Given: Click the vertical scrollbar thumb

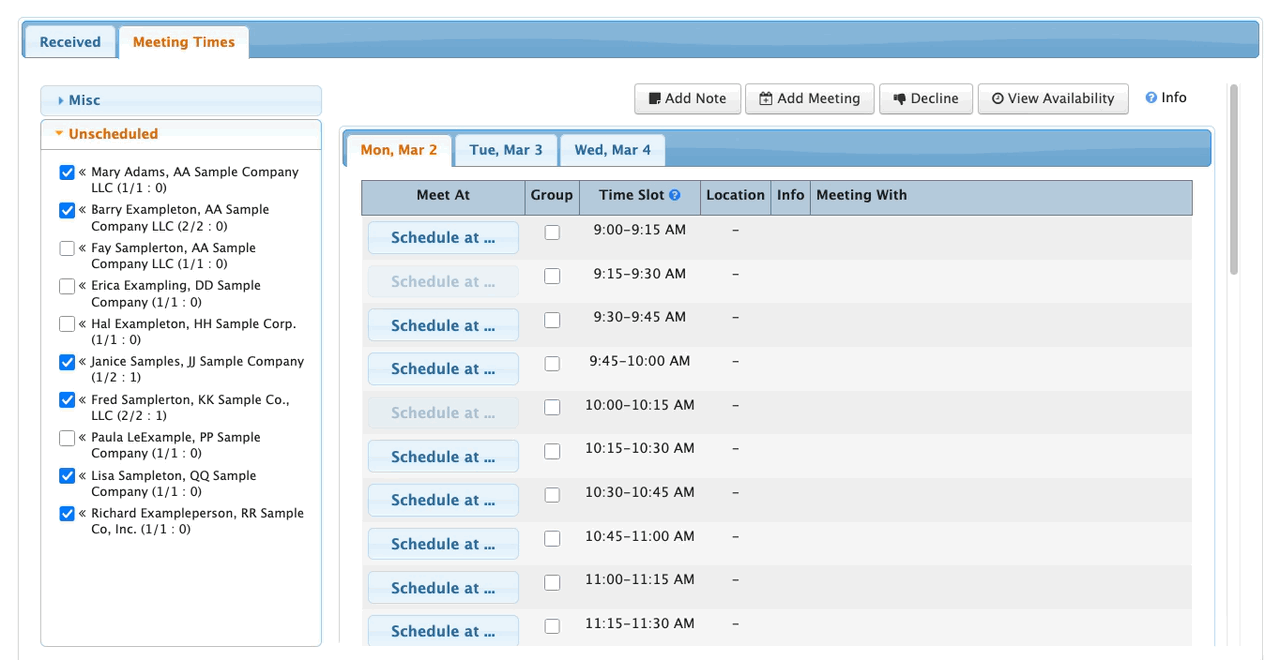Looking at the screenshot, I should [1234, 179].
